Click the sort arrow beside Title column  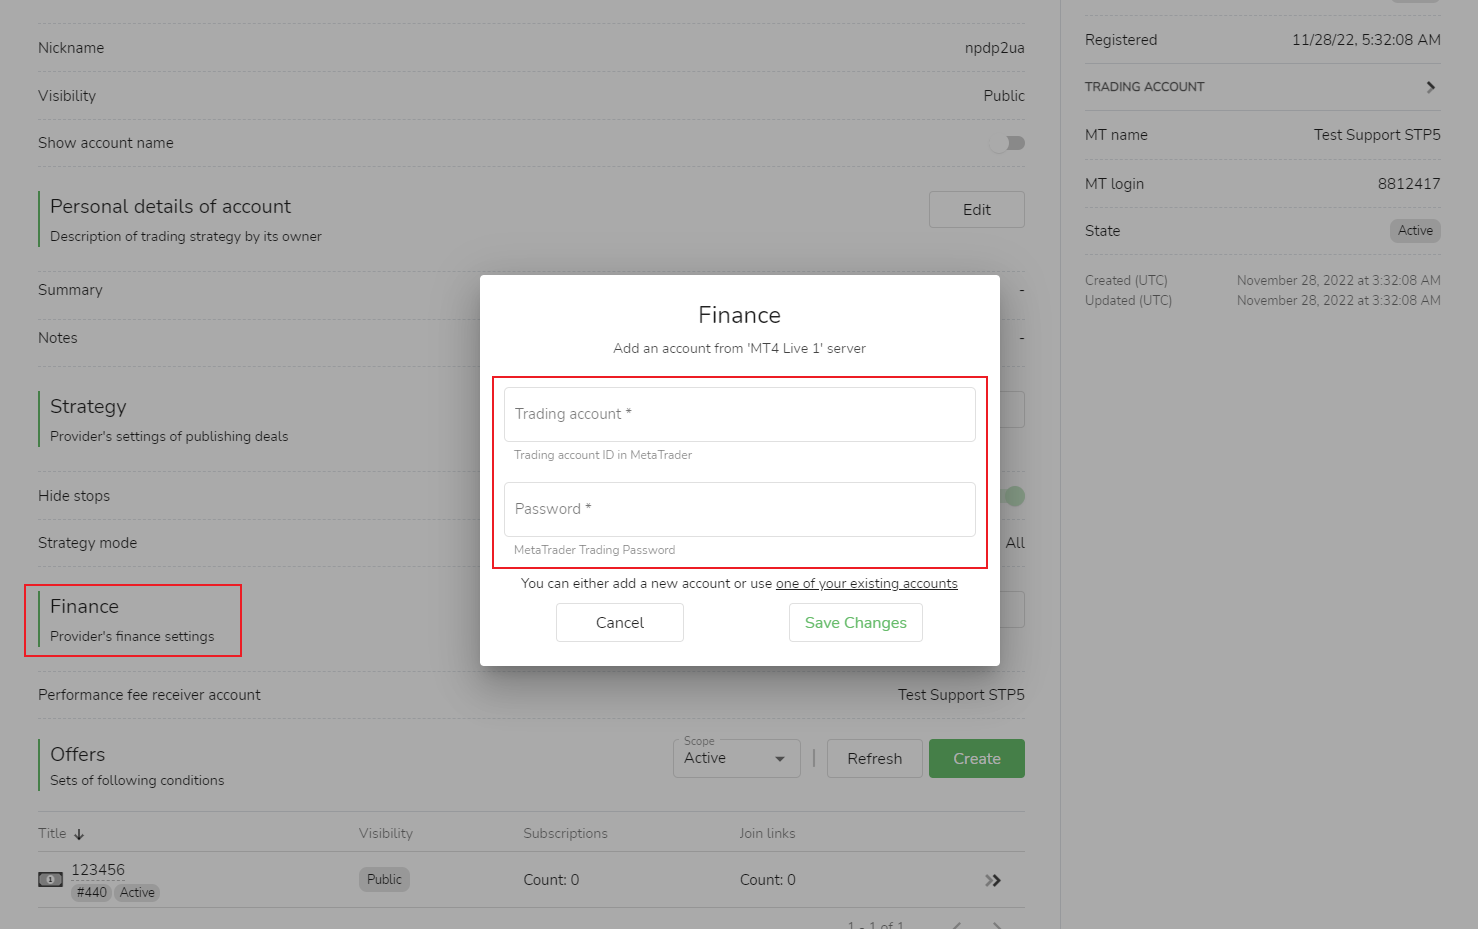pyautogui.click(x=79, y=834)
